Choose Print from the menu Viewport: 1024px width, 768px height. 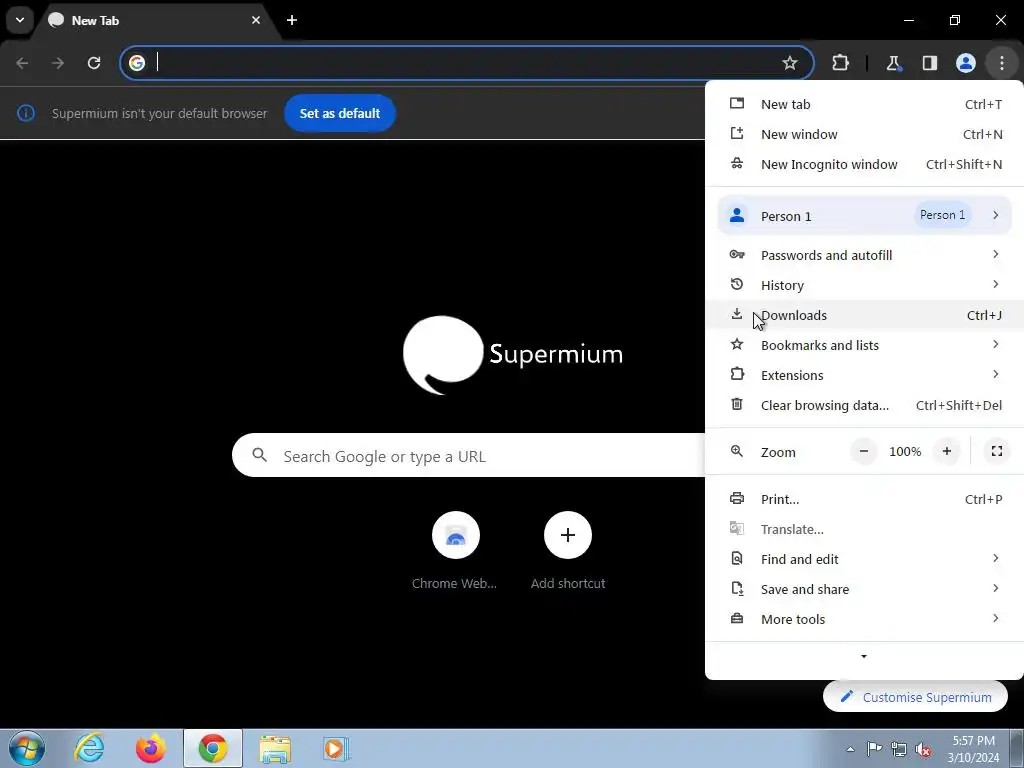(865, 500)
